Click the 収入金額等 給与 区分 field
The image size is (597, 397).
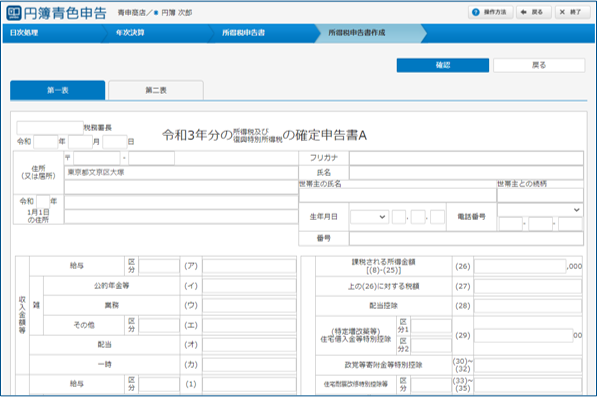tap(159, 266)
